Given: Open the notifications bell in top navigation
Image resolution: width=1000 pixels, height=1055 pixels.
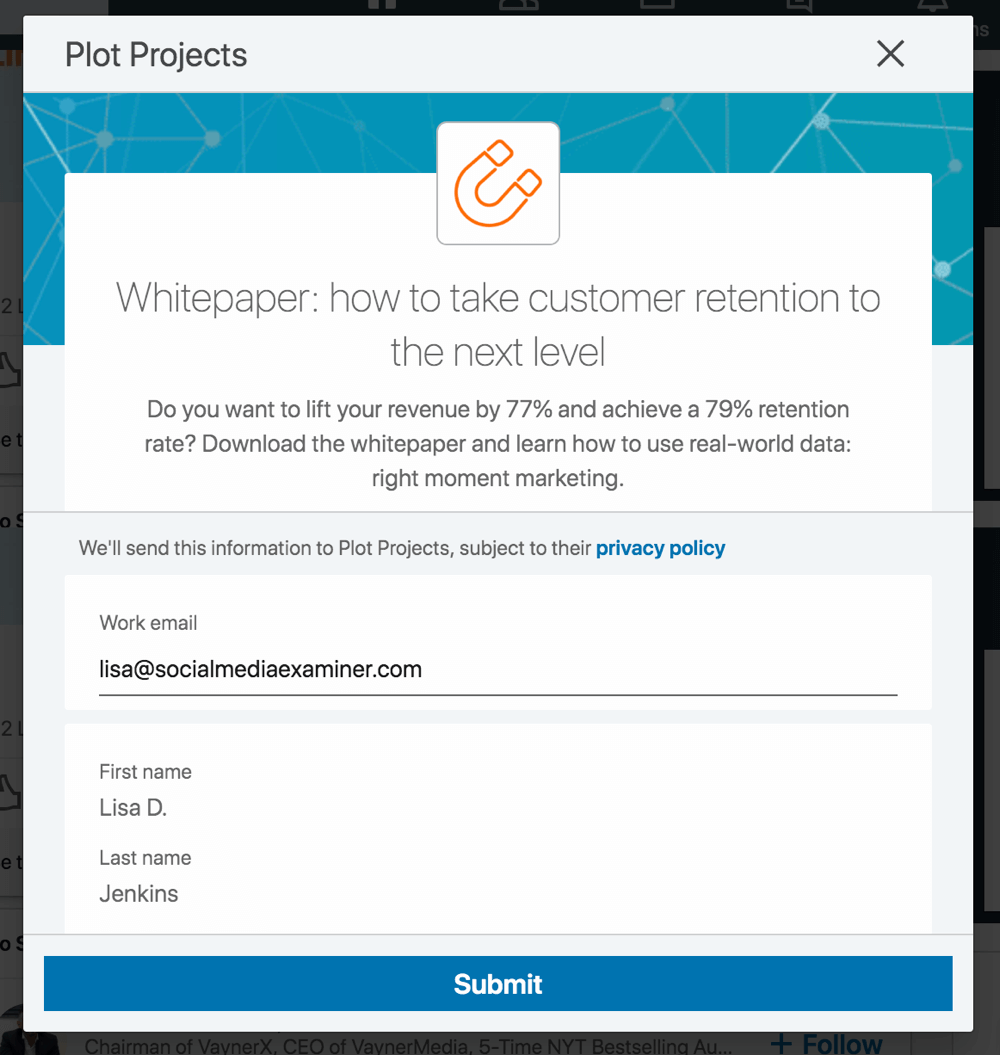Looking at the screenshot, I should coord(934,6).
